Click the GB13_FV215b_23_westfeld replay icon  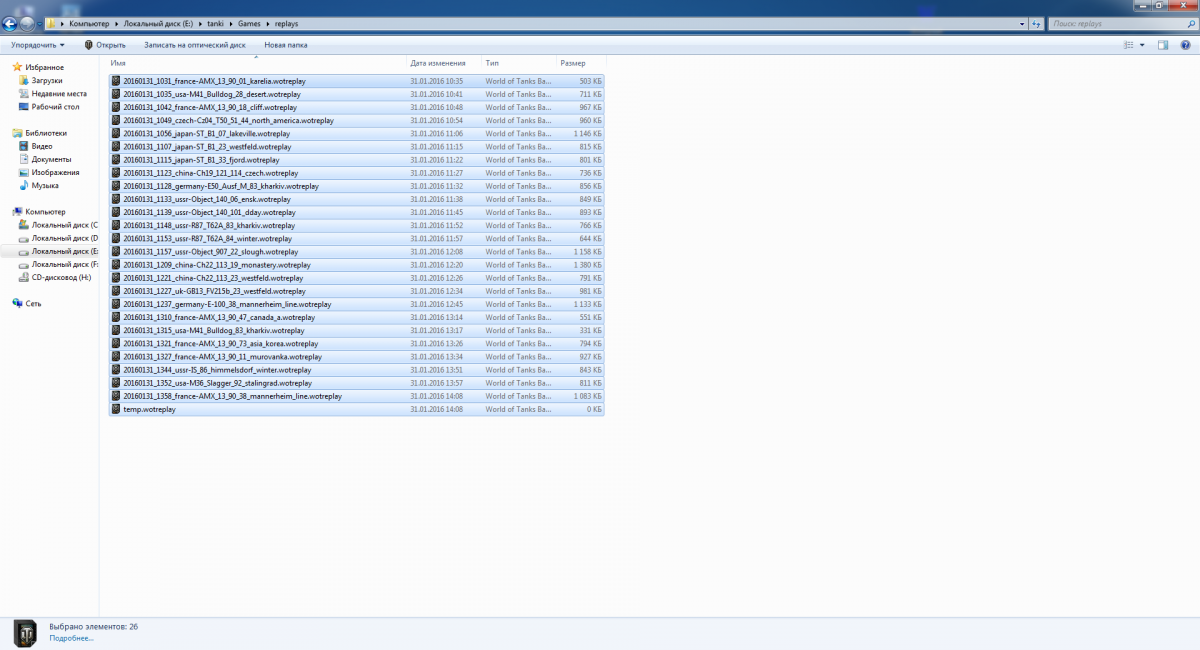point(116,291)
